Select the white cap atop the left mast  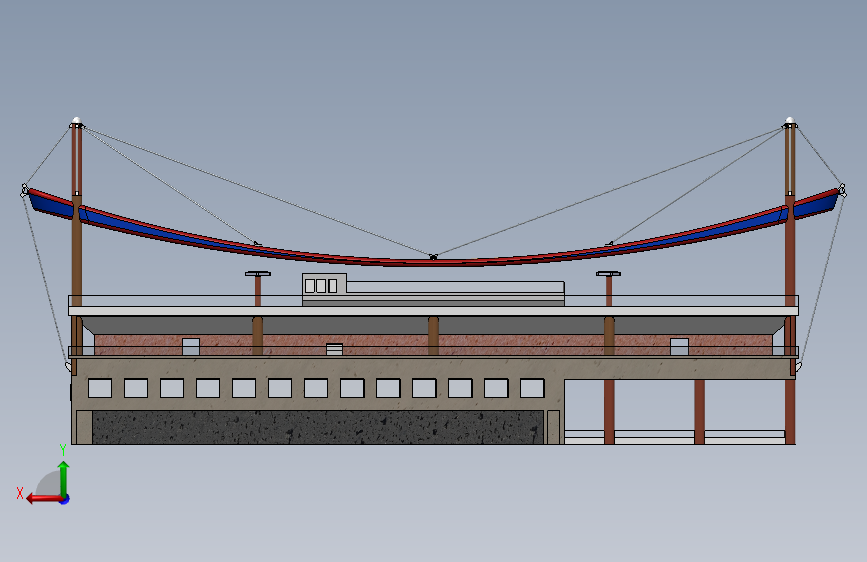click(76, 120)
